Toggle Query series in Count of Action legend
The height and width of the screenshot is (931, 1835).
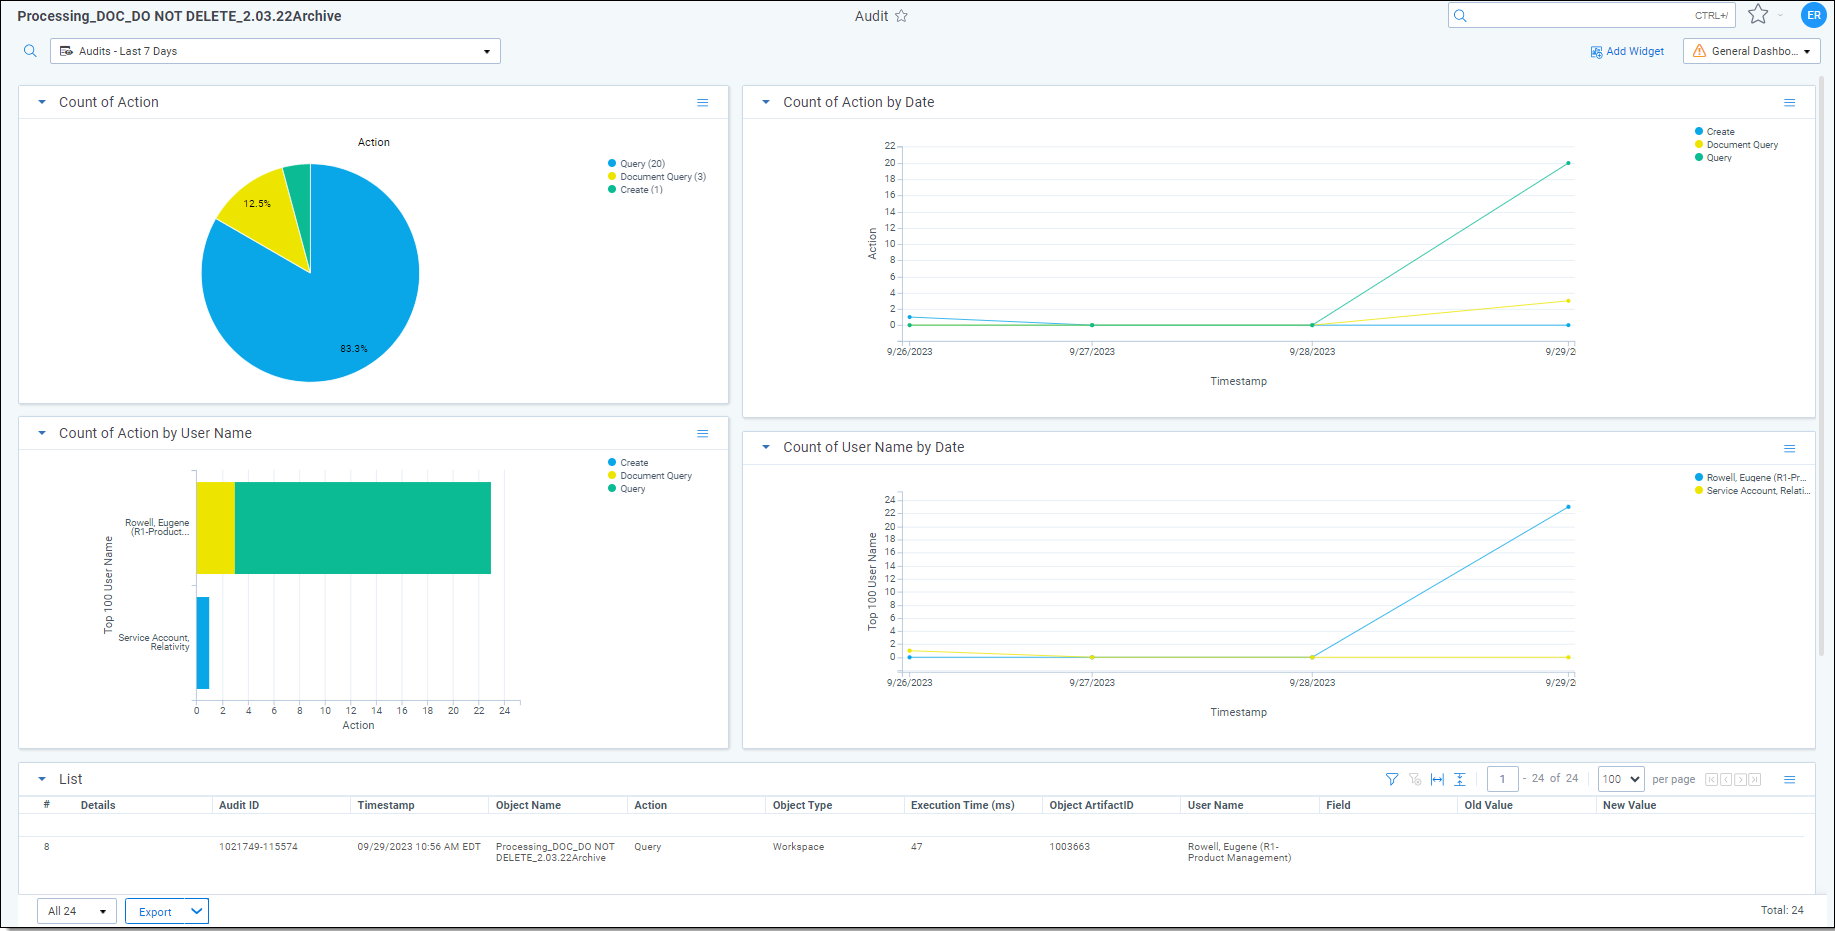coord(641,164)
